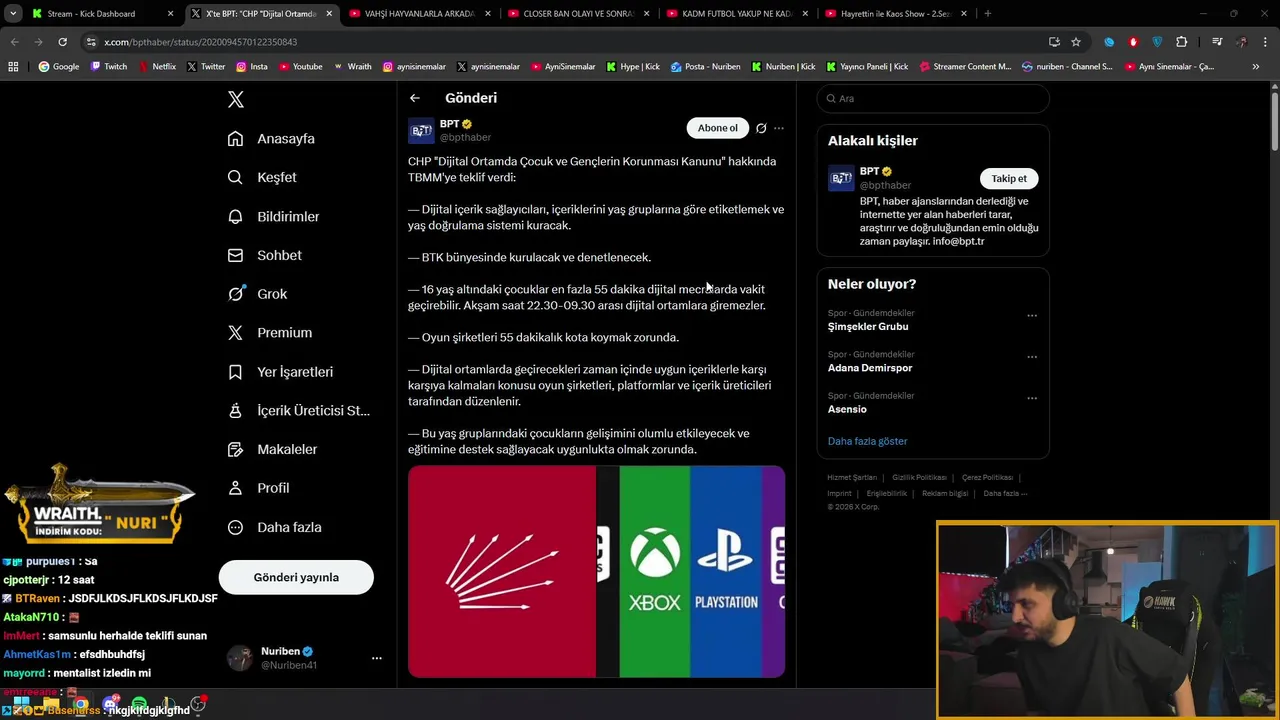Open Google bookmark
This screenshot has height=720, width=1280.
(x=59, y=66)
